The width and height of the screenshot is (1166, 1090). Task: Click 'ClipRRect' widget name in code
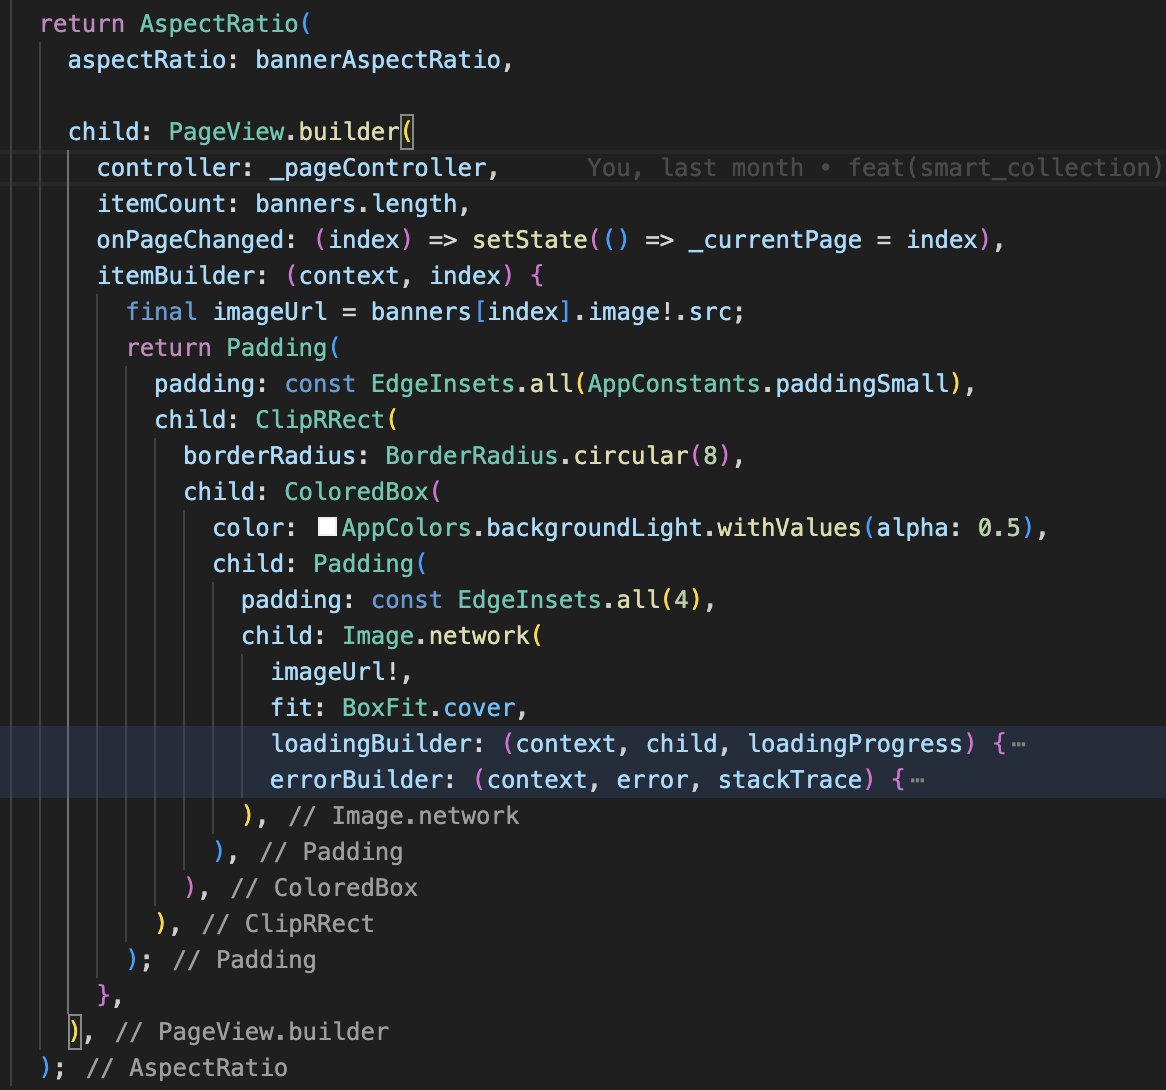[x=320, y=420]
